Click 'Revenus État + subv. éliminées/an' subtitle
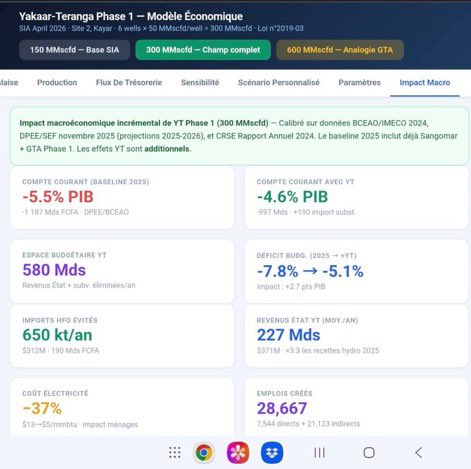The height and width of the screenshot is (469, 471). click(x=79, y=285)
